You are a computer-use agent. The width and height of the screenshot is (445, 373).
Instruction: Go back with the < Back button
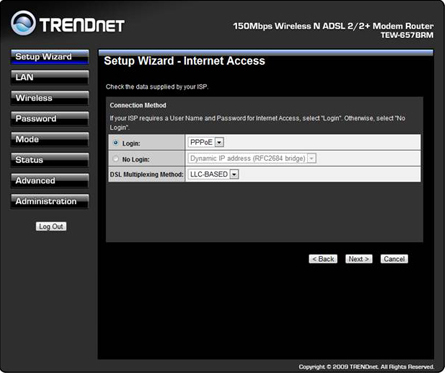(323, 259)
